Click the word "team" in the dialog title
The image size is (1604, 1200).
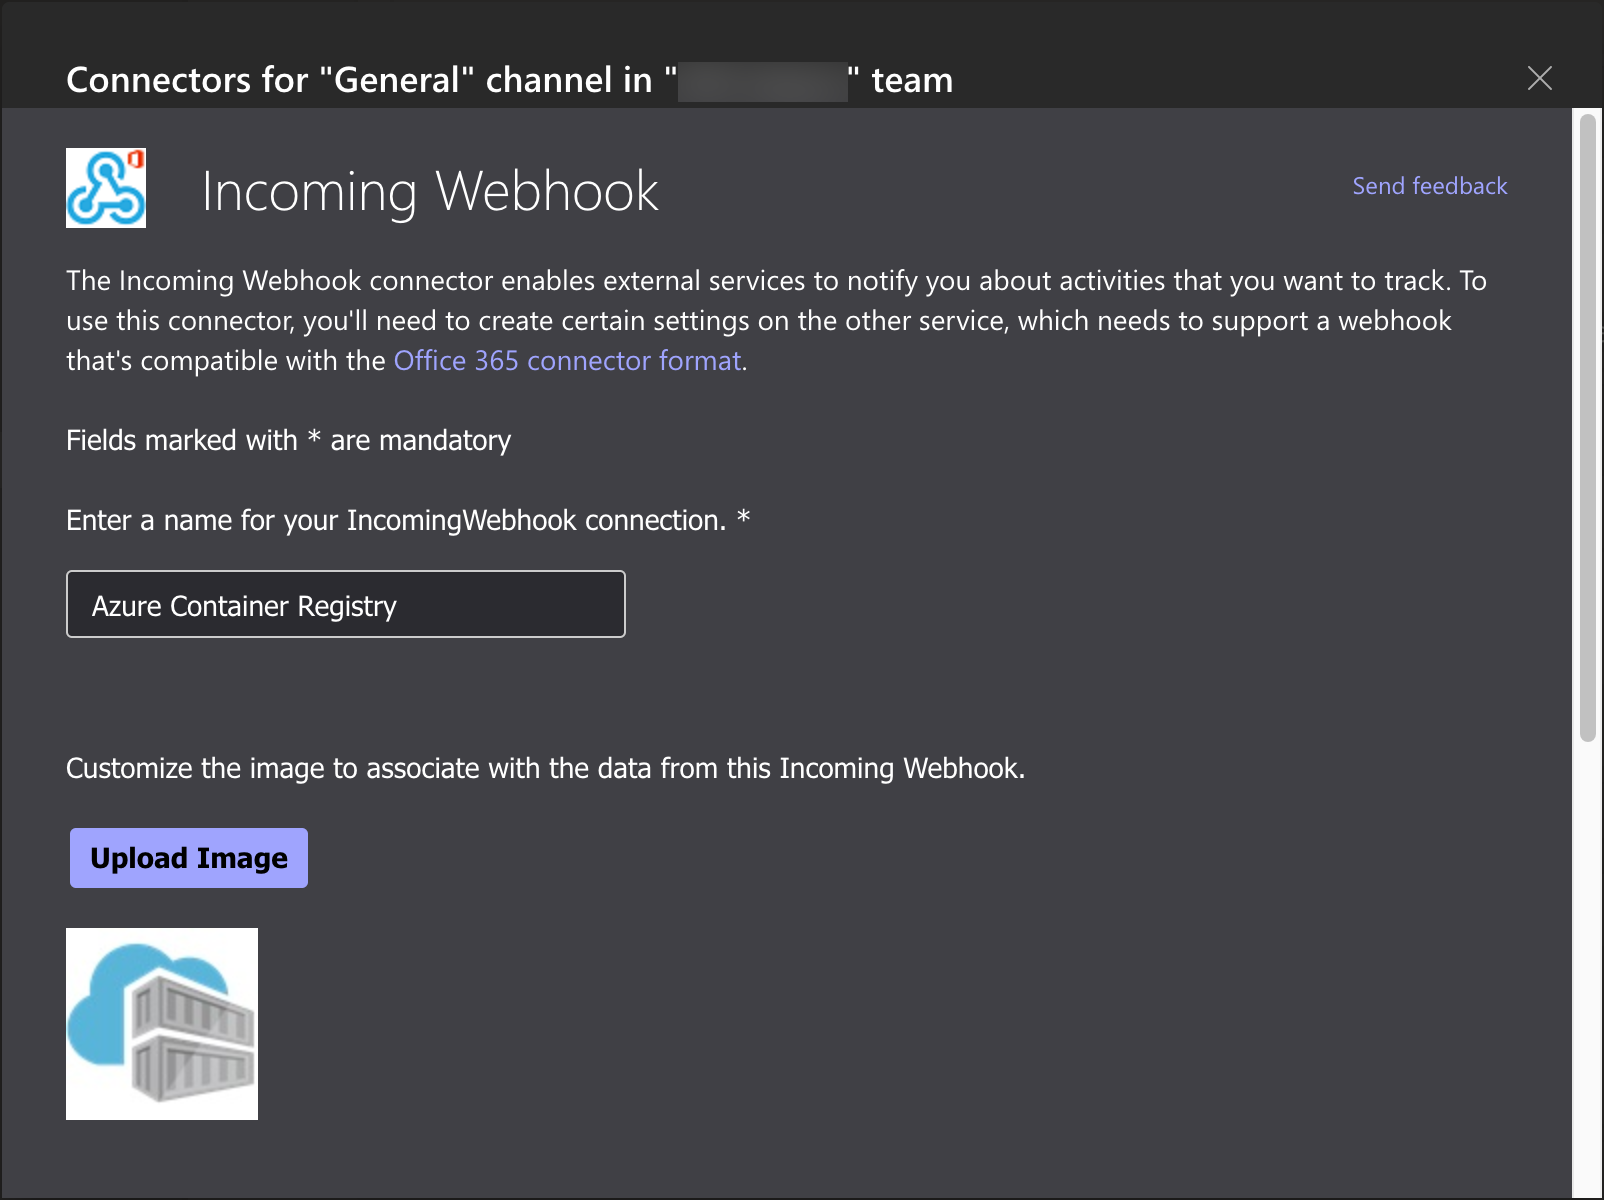tap(912, 81)
